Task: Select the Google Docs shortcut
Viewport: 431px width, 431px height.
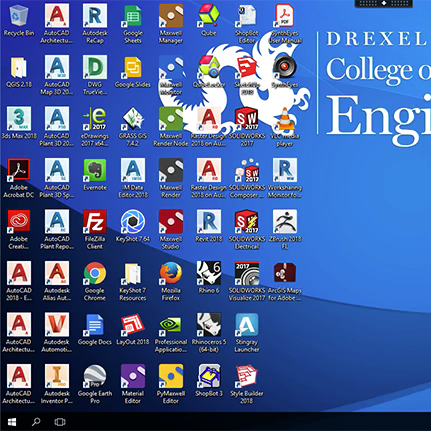Action: 95,324
